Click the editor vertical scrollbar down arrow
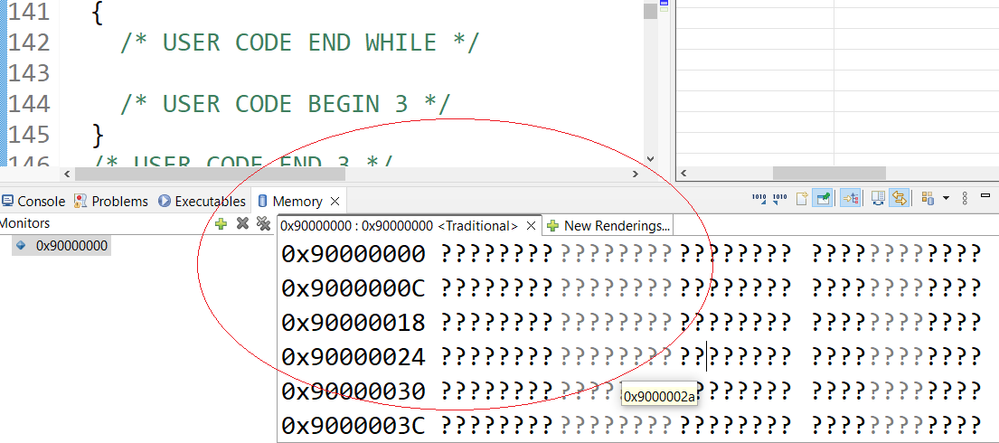This screenshot has height=443, width=999. tap(650, 159)
